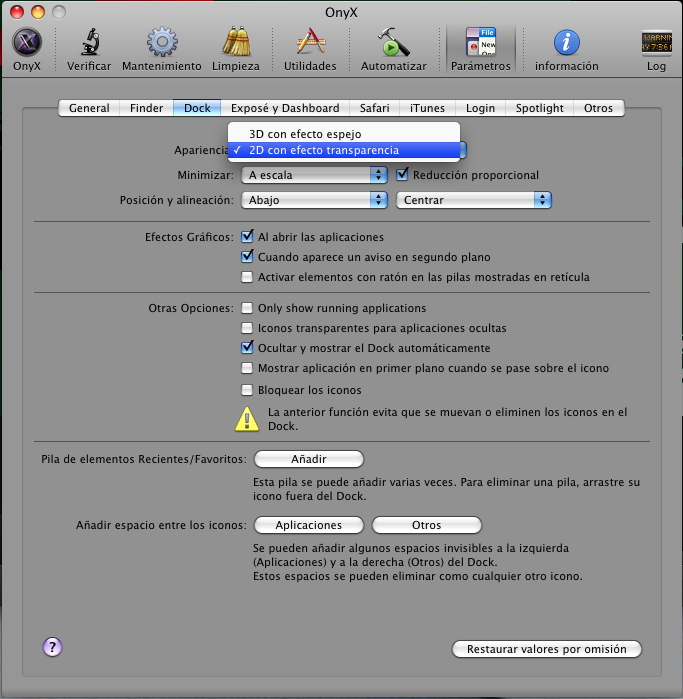Open the Mantenimiento gear tool

tap(162, 49)
